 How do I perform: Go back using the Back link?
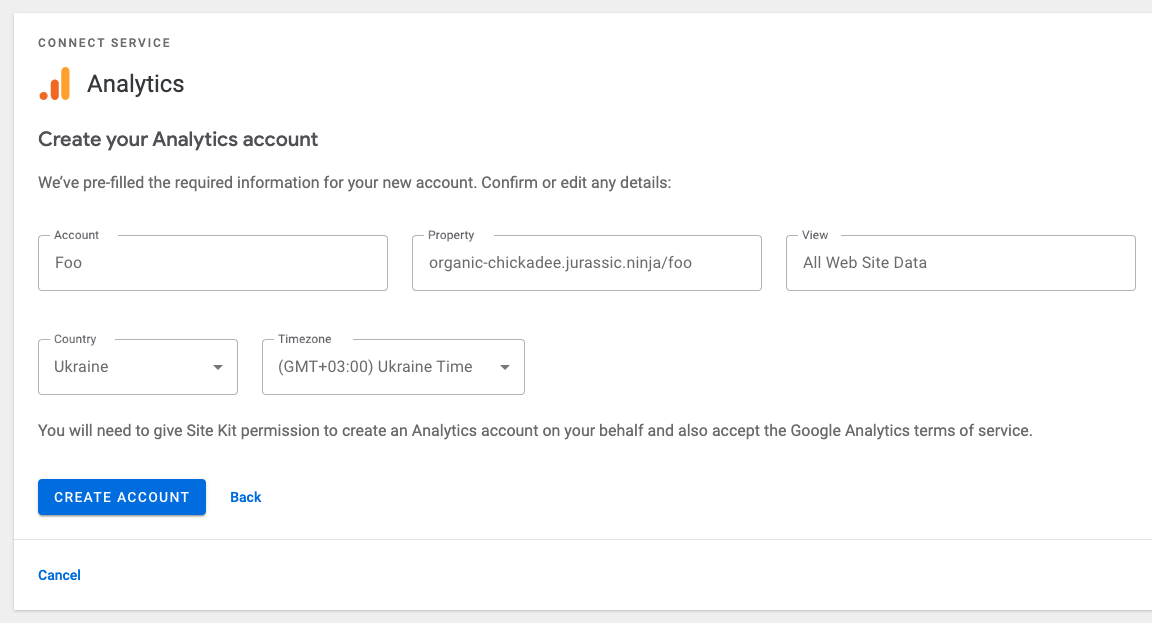(245, 497)
